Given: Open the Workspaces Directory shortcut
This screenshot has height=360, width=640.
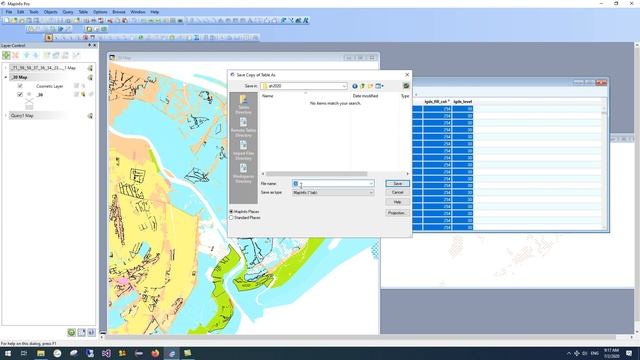Looking at the screenshot, I should (243, 173).
